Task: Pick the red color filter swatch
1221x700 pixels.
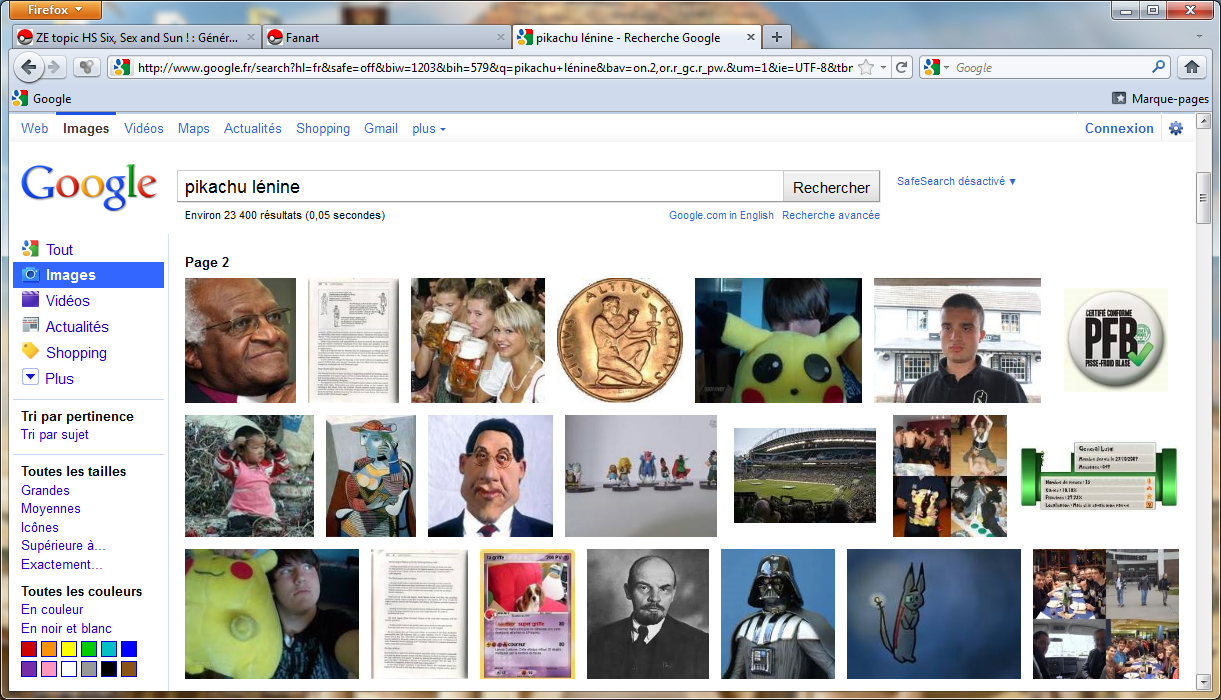Action: (29, 649)
